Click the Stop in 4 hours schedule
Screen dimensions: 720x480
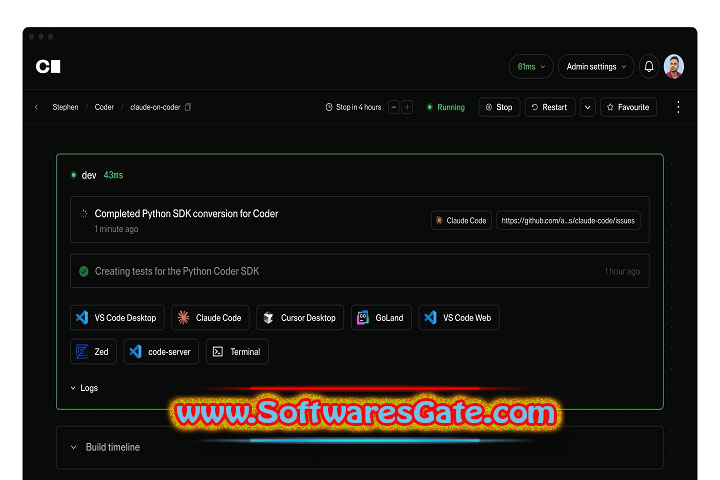[x=354, y=107]
